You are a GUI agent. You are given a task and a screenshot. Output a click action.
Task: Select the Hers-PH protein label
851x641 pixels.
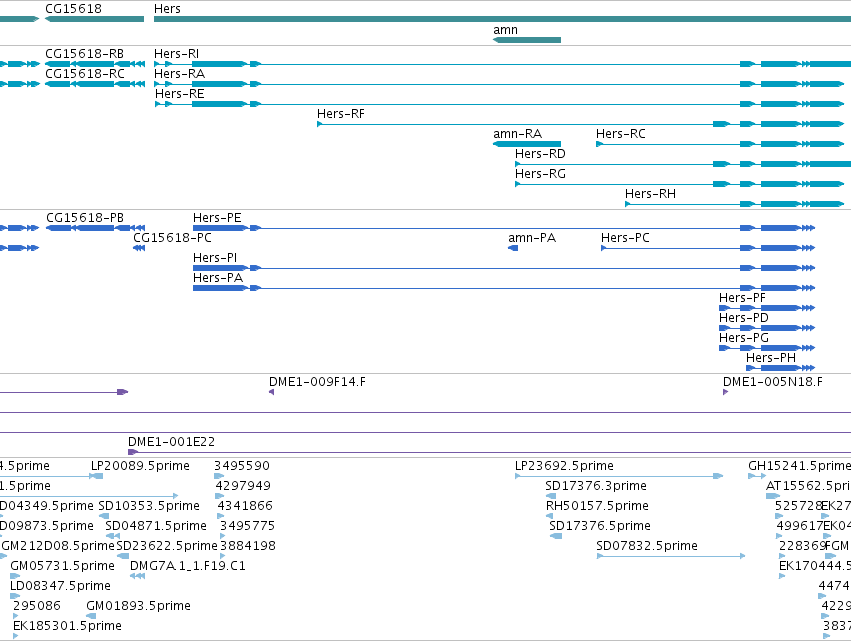771,359
